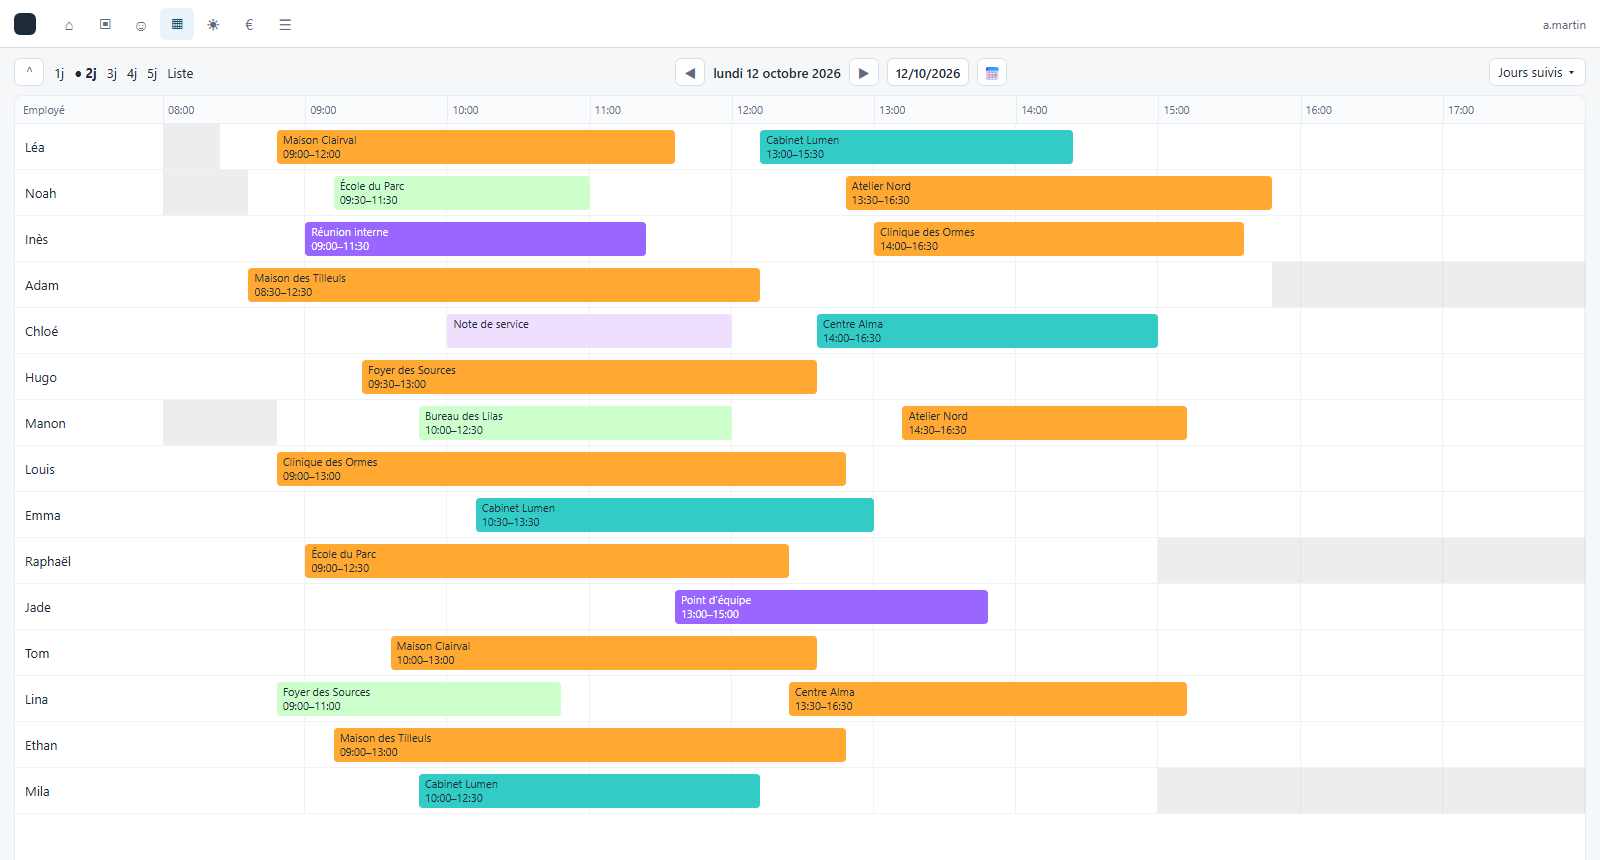Open the hamburger menu icon
This screenshot has width=1600, height=860.
(285, 25)
